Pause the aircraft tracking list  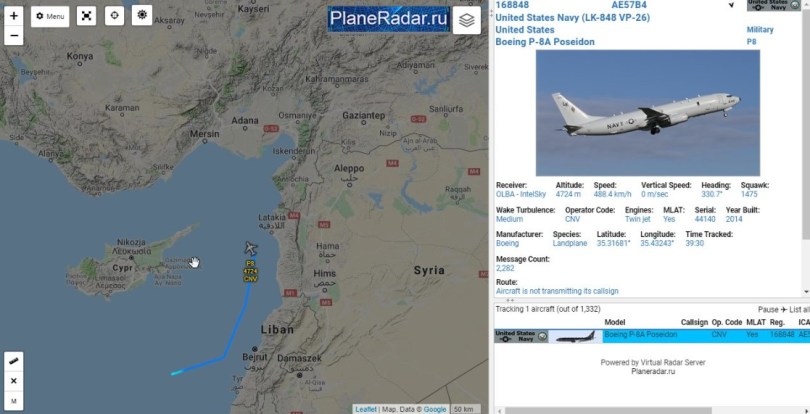tap(768, 309)
